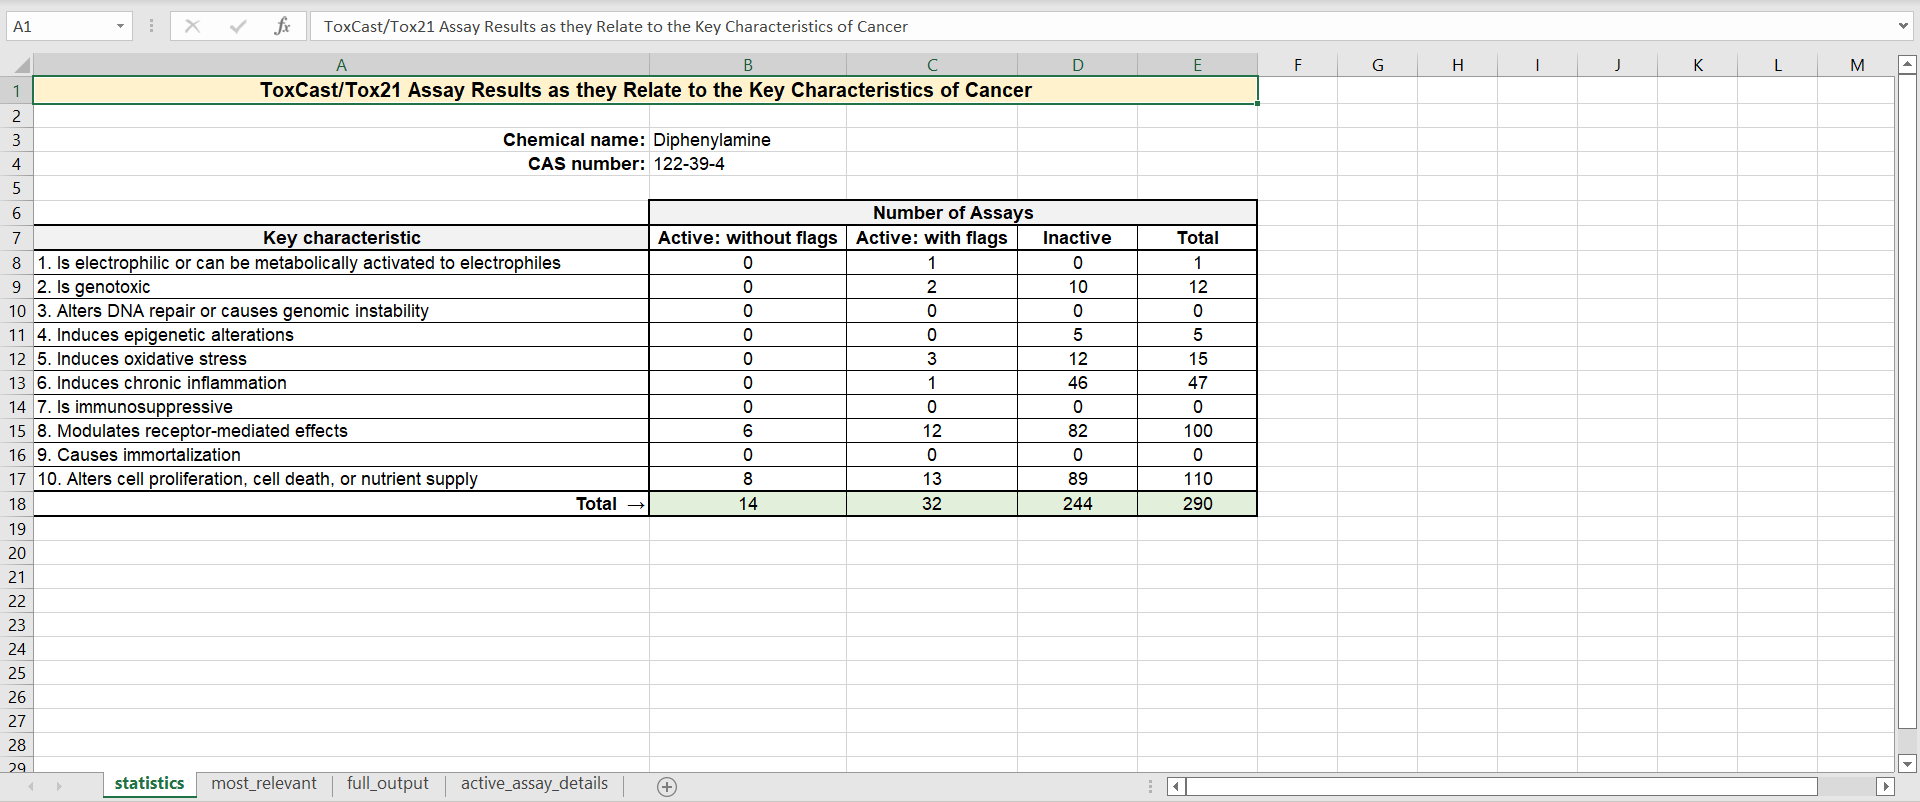The width and height of the screenshot is (1920, 802).
Task: Click the horizontal scrollbar thumb
Action: click(x=1502, y=786)
